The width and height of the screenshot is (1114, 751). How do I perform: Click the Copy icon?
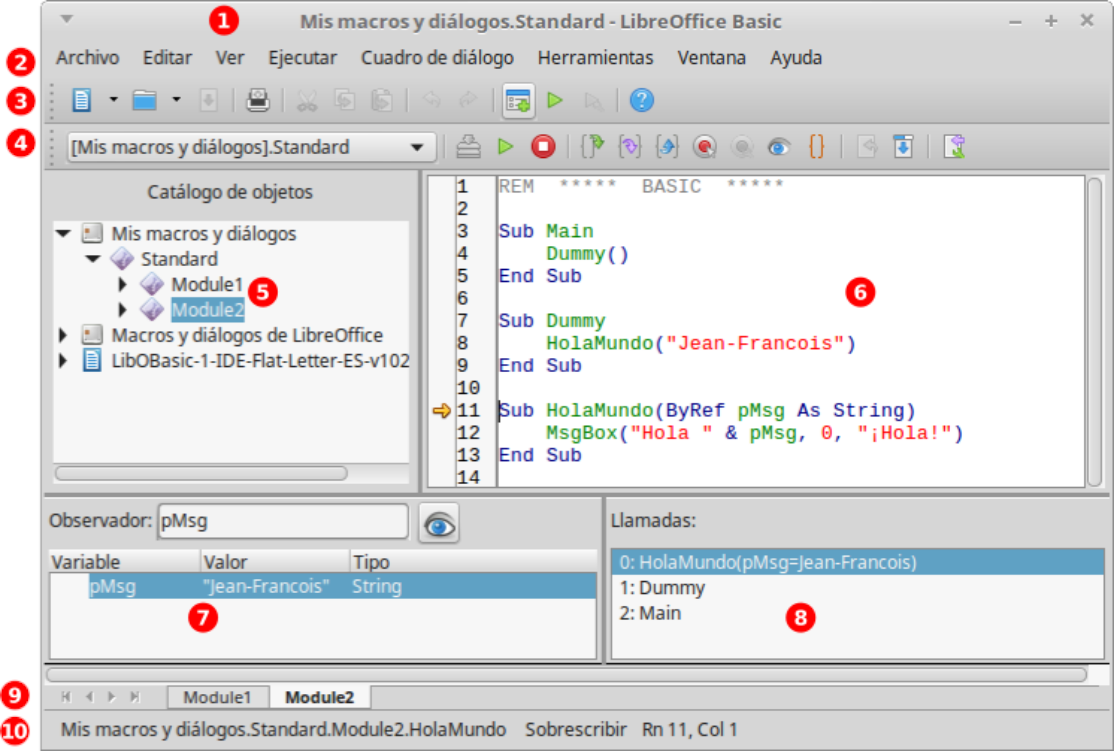[x=345, y=100]
